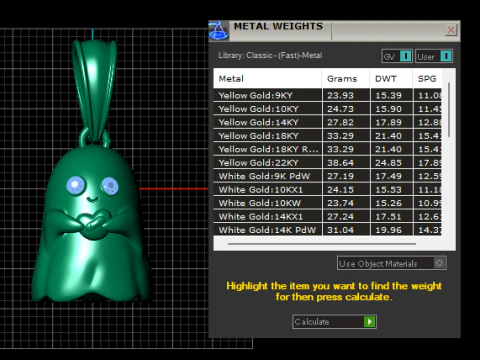This screenshot has height=360, width=480.
Task: Click the 24.73 grams value
Action: point(340,109)
